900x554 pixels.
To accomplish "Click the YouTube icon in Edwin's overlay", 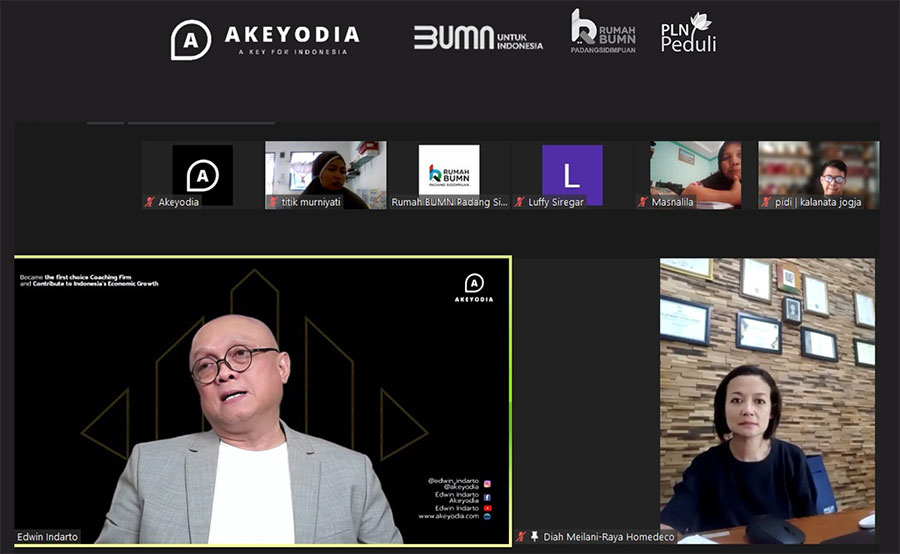I will pos(487,507).
